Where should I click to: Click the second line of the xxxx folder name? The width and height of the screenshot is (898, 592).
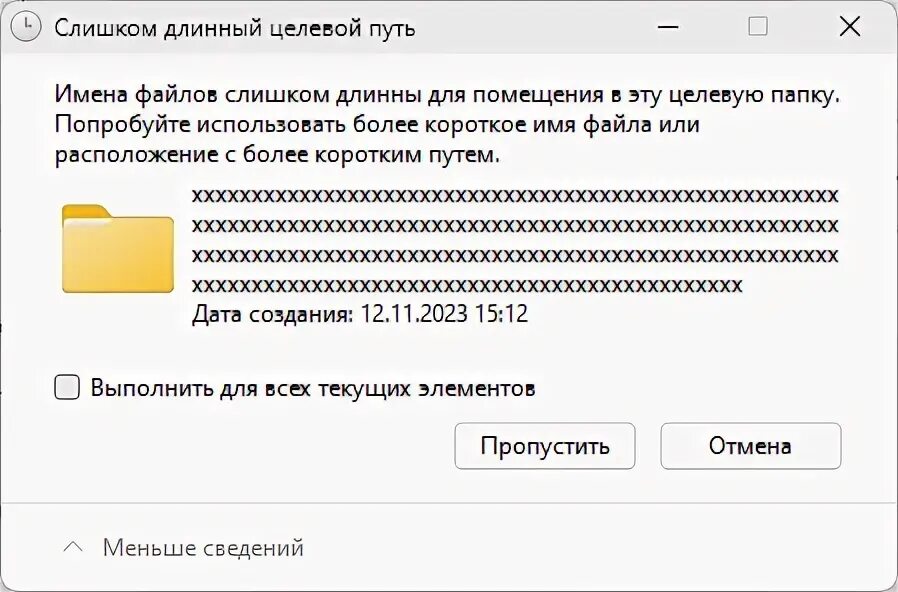[514, 225]
